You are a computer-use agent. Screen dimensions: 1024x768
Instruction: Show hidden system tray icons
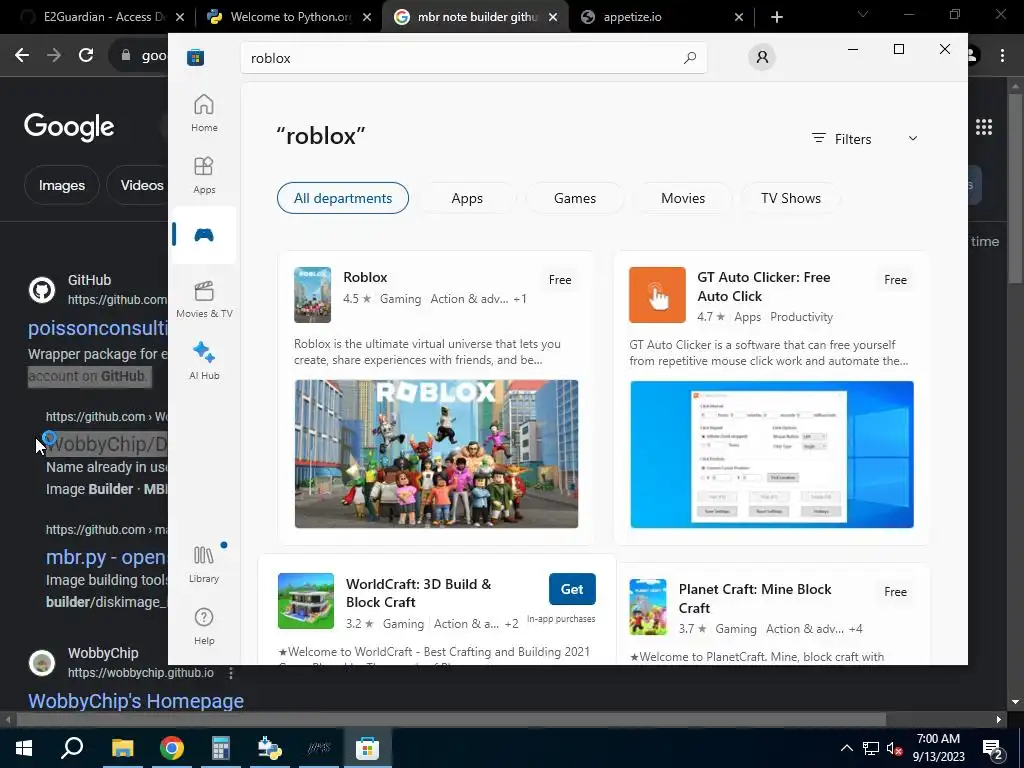[x=846, y=748]
